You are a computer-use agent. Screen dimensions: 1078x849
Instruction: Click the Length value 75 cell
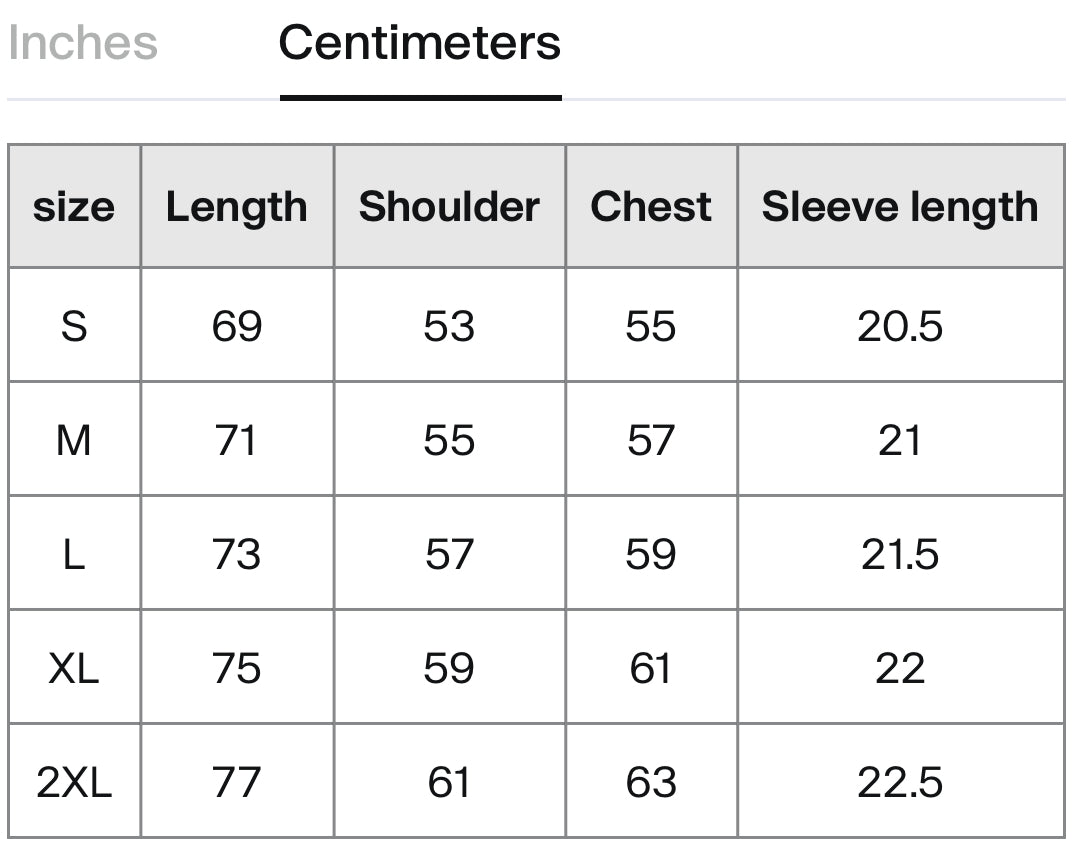[x=237, y=668]
